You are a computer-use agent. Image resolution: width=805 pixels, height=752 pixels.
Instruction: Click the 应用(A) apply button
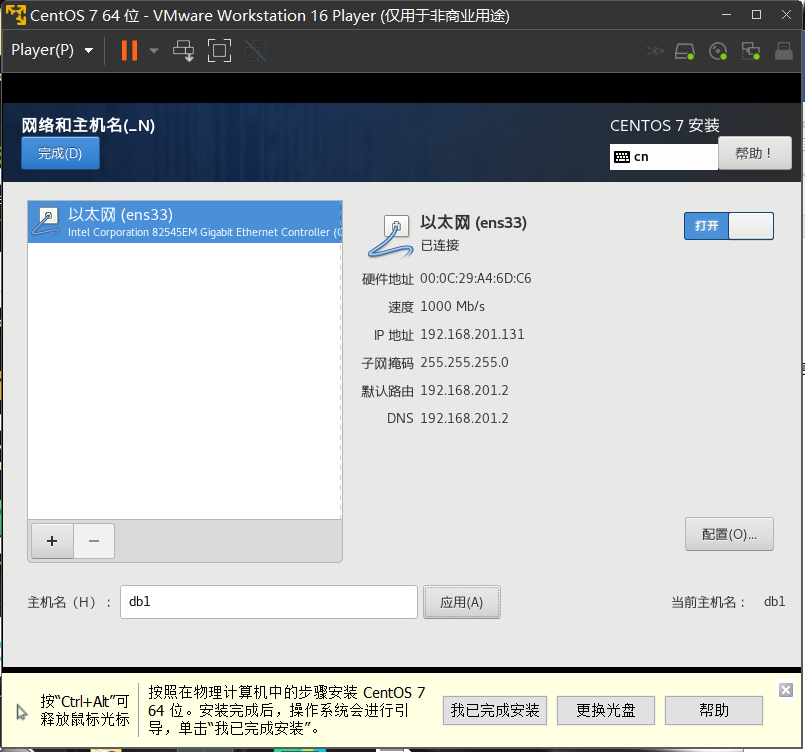coord(461,601)
